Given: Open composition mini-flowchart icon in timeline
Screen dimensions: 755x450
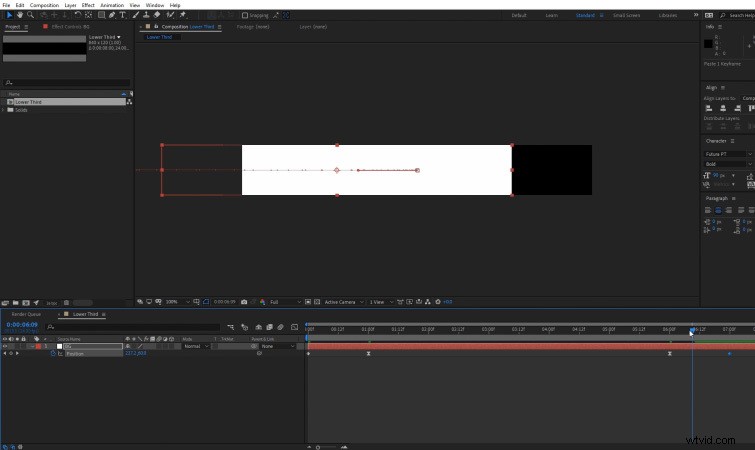Looking at the screenshot, I should coord(231,327).
